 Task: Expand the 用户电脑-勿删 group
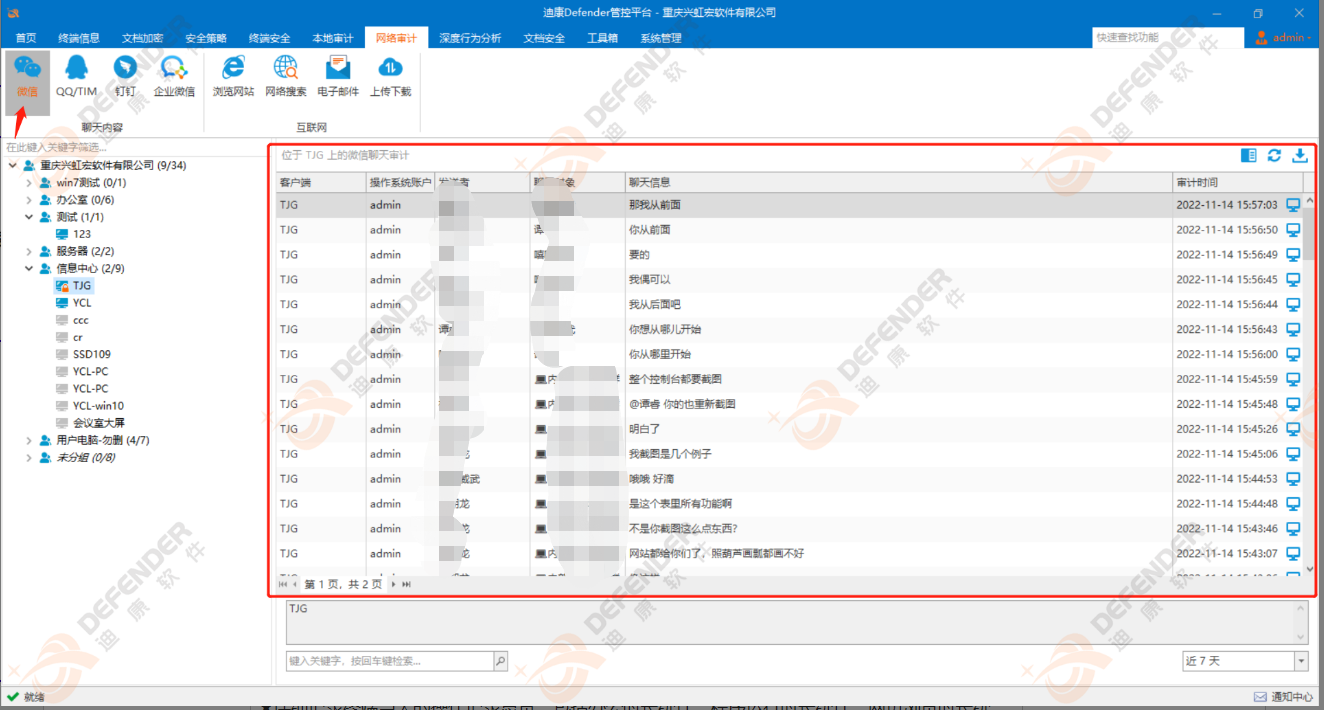[x=28, y=440]
